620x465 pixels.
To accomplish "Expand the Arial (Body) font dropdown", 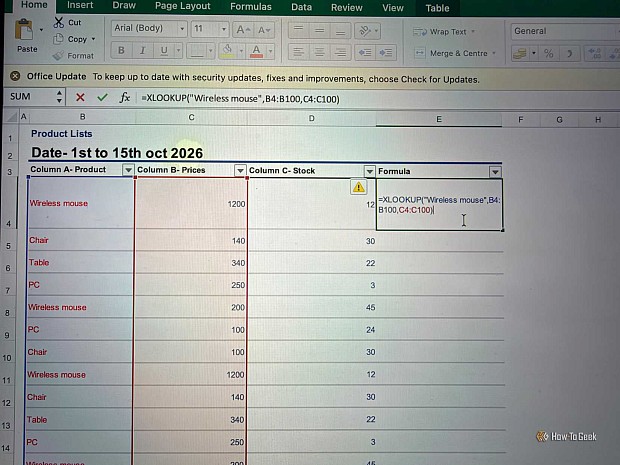I will coord(182,29).
